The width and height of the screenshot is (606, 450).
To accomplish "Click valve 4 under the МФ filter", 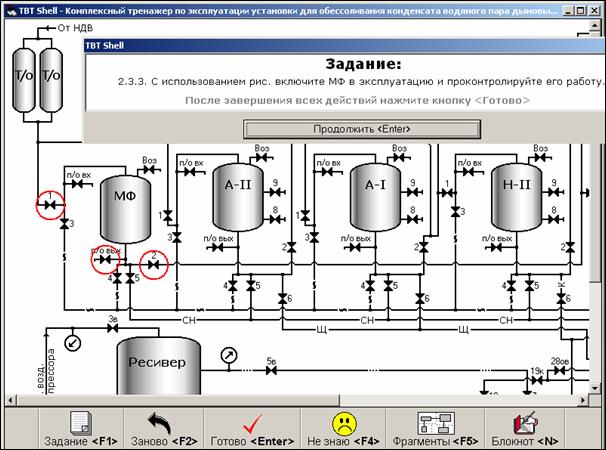I will [117, 278].
